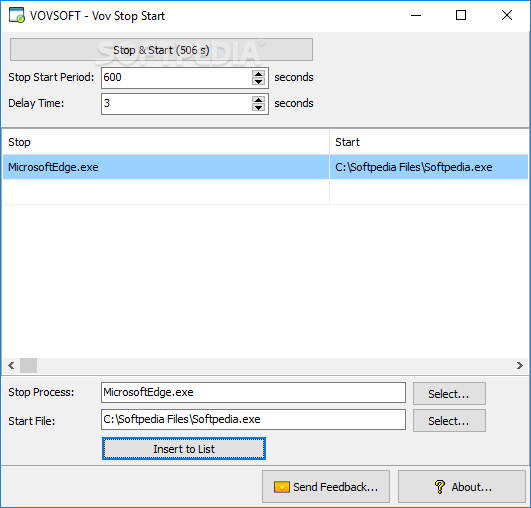531x508 pixels.
Task: Click the C:\Softpedia Files\Softpedia.exe list cell
Action: [429, 167]
